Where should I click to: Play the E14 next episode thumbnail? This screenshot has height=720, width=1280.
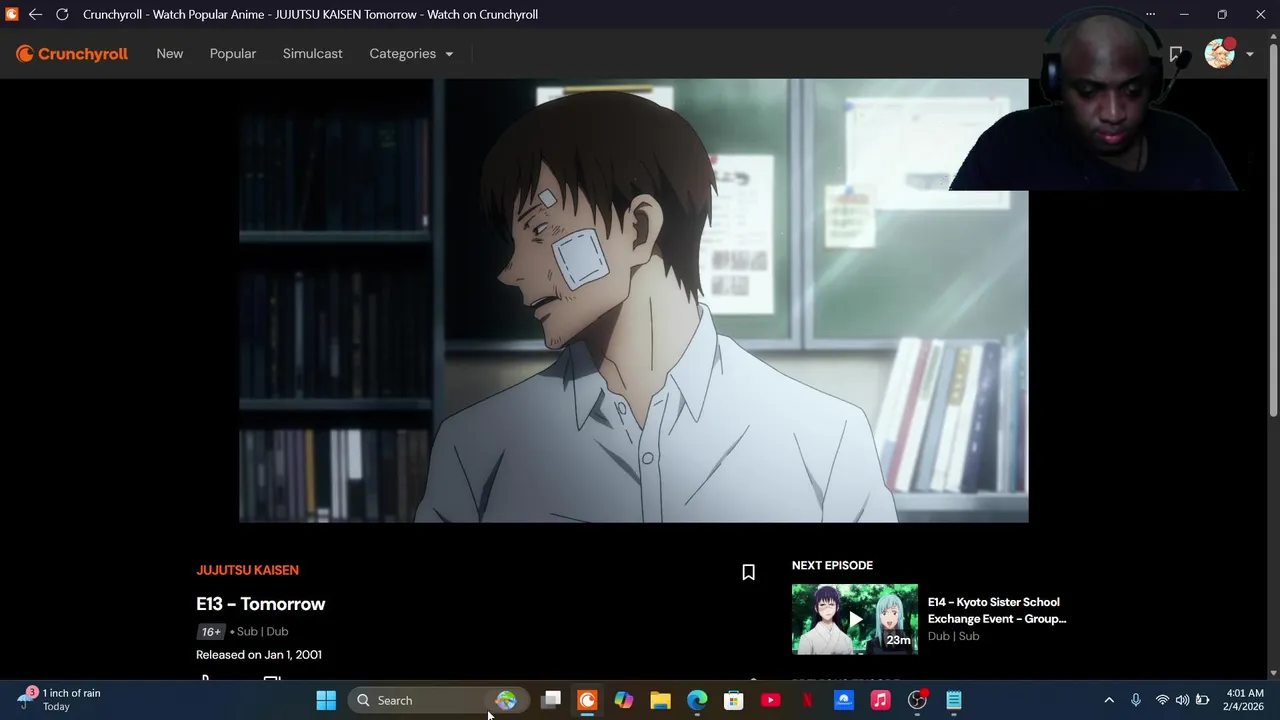(x=855, y=619)
